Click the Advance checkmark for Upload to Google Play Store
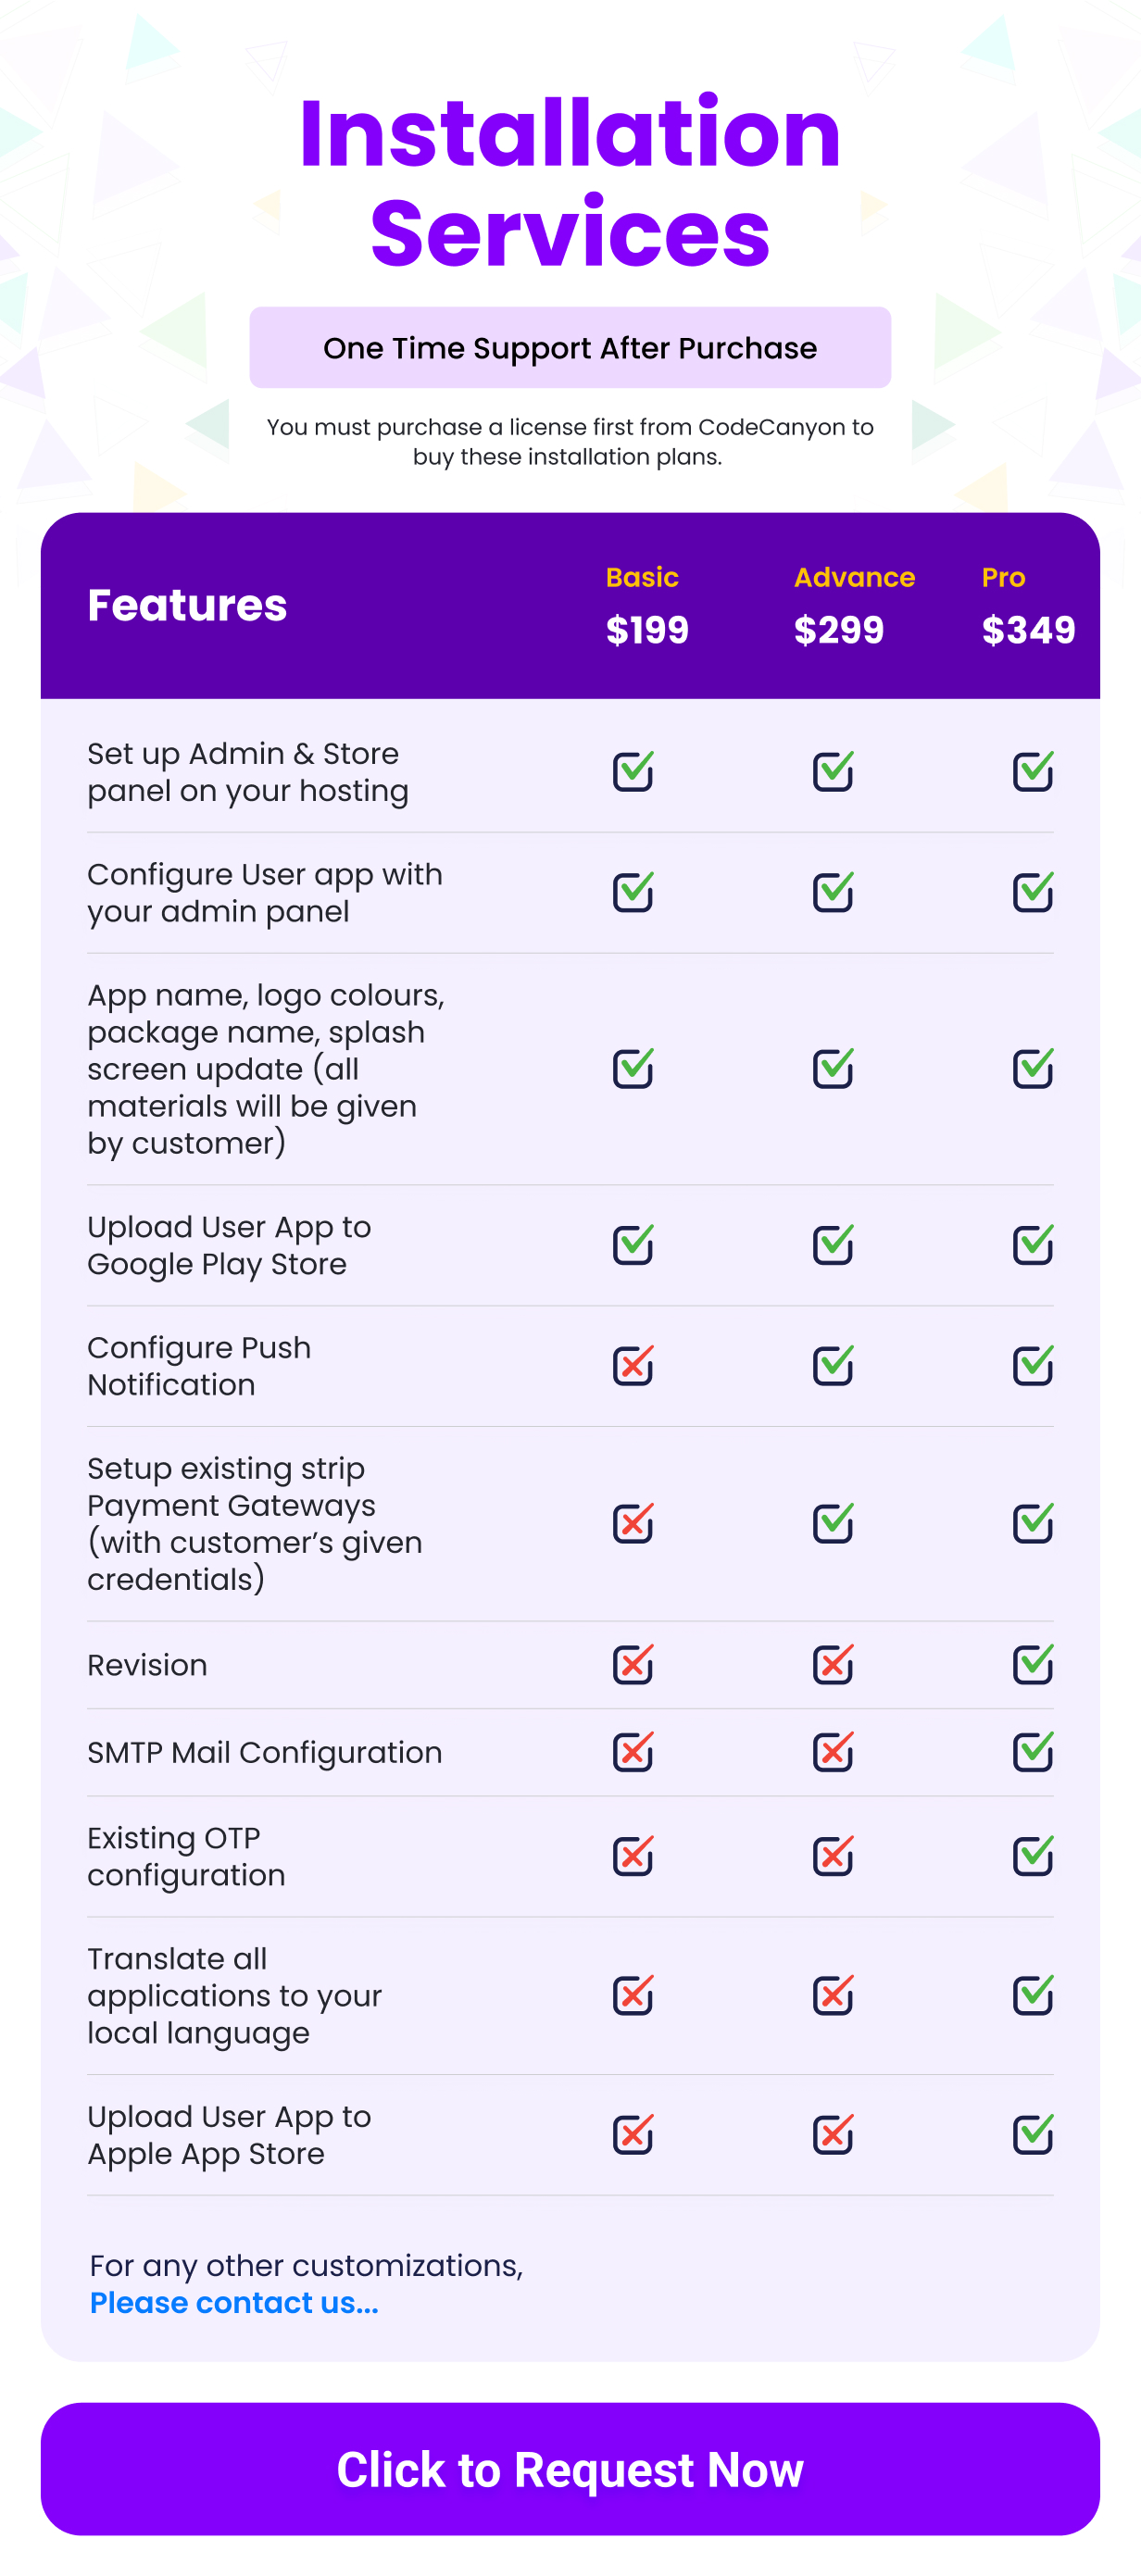1141x2576 pixels. pos(833,1244)
